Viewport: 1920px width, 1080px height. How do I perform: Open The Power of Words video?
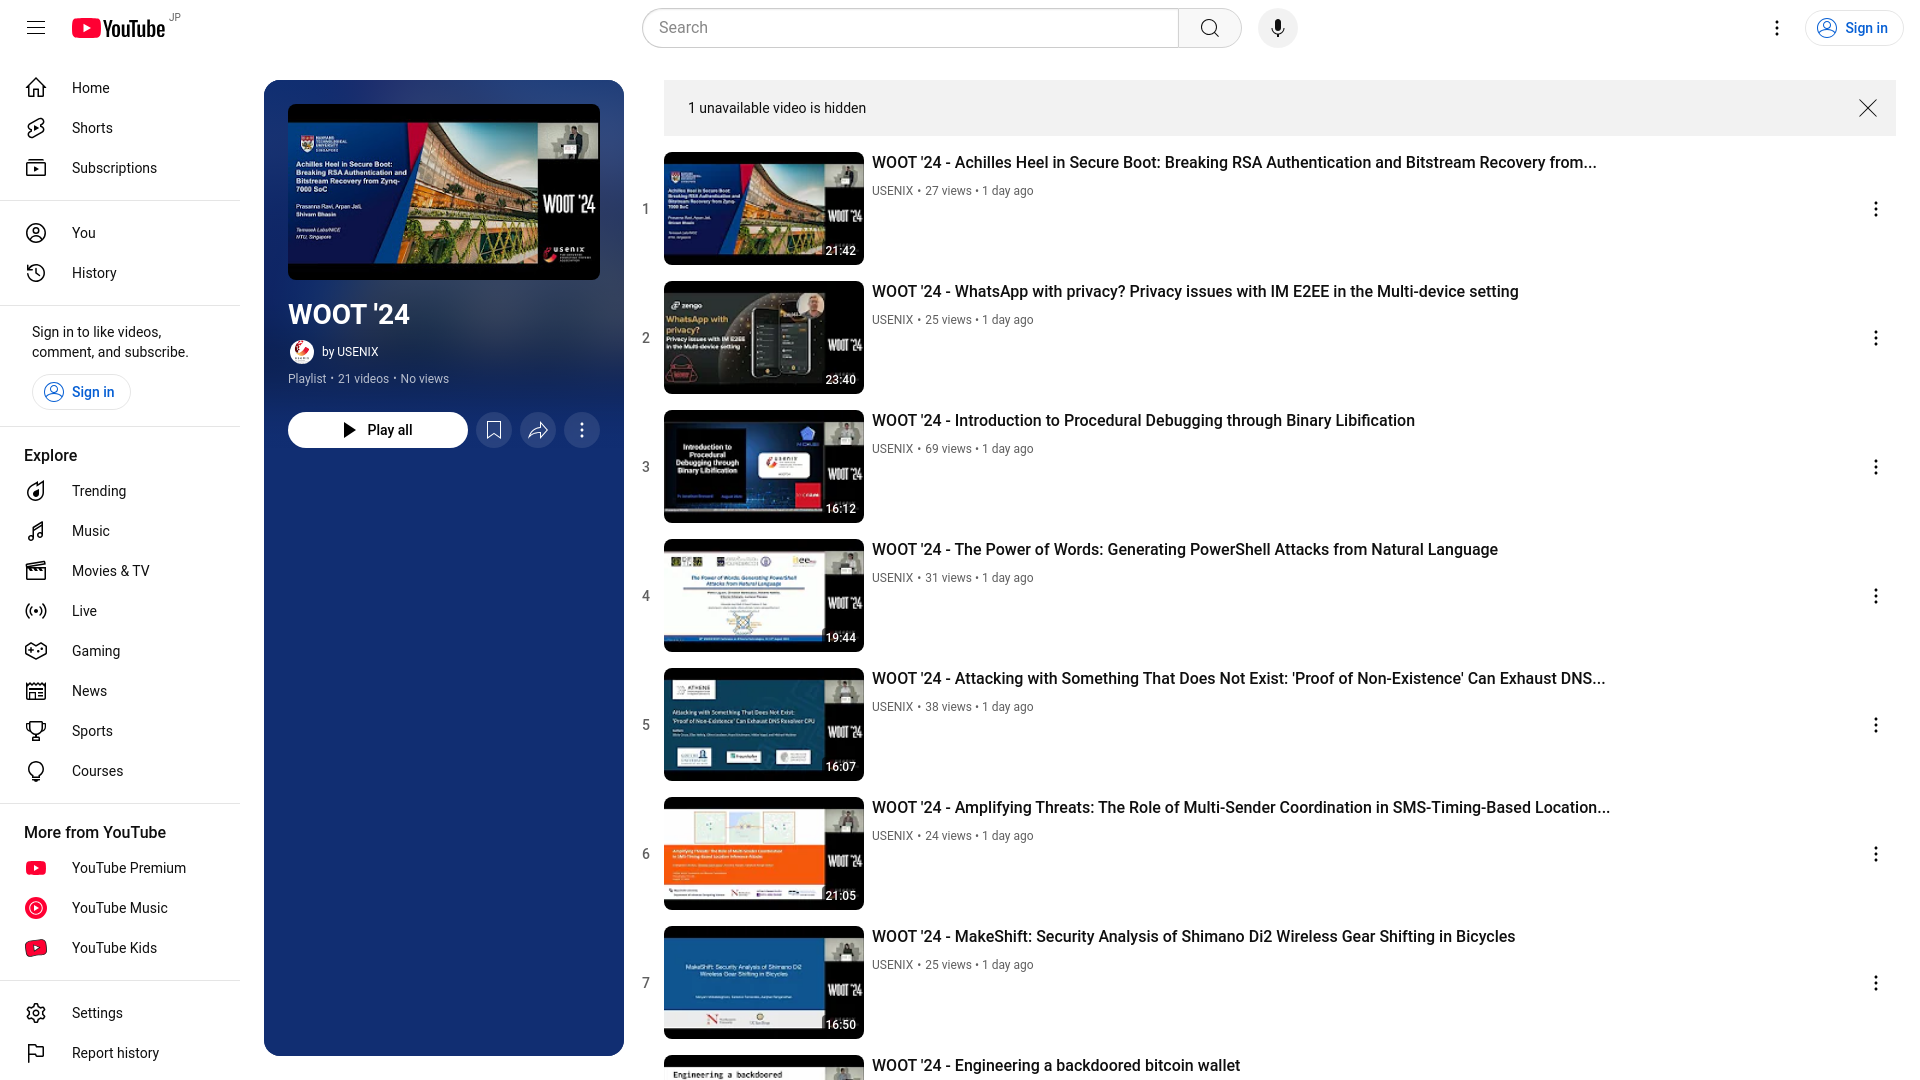(1185, 550)
